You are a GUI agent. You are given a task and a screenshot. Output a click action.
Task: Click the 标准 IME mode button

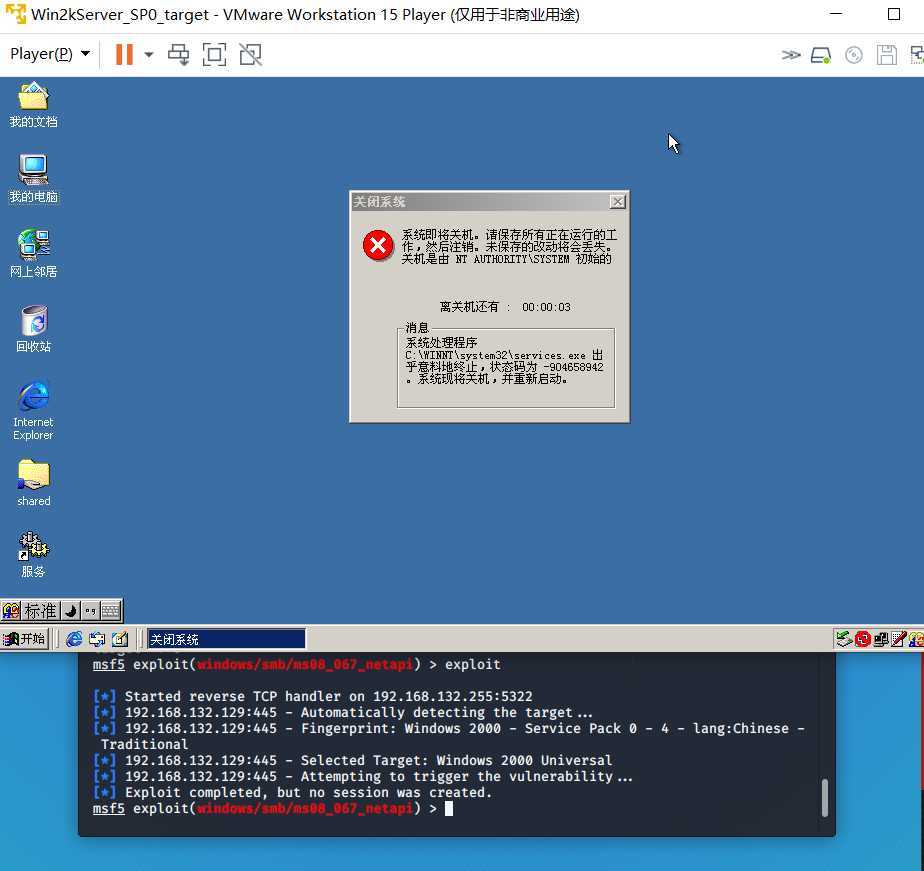tap(41, 611)
